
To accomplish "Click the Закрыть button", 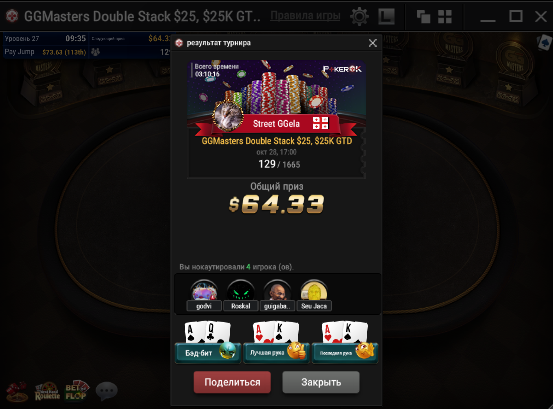I will pyautogui.click(x=321, y=382).
